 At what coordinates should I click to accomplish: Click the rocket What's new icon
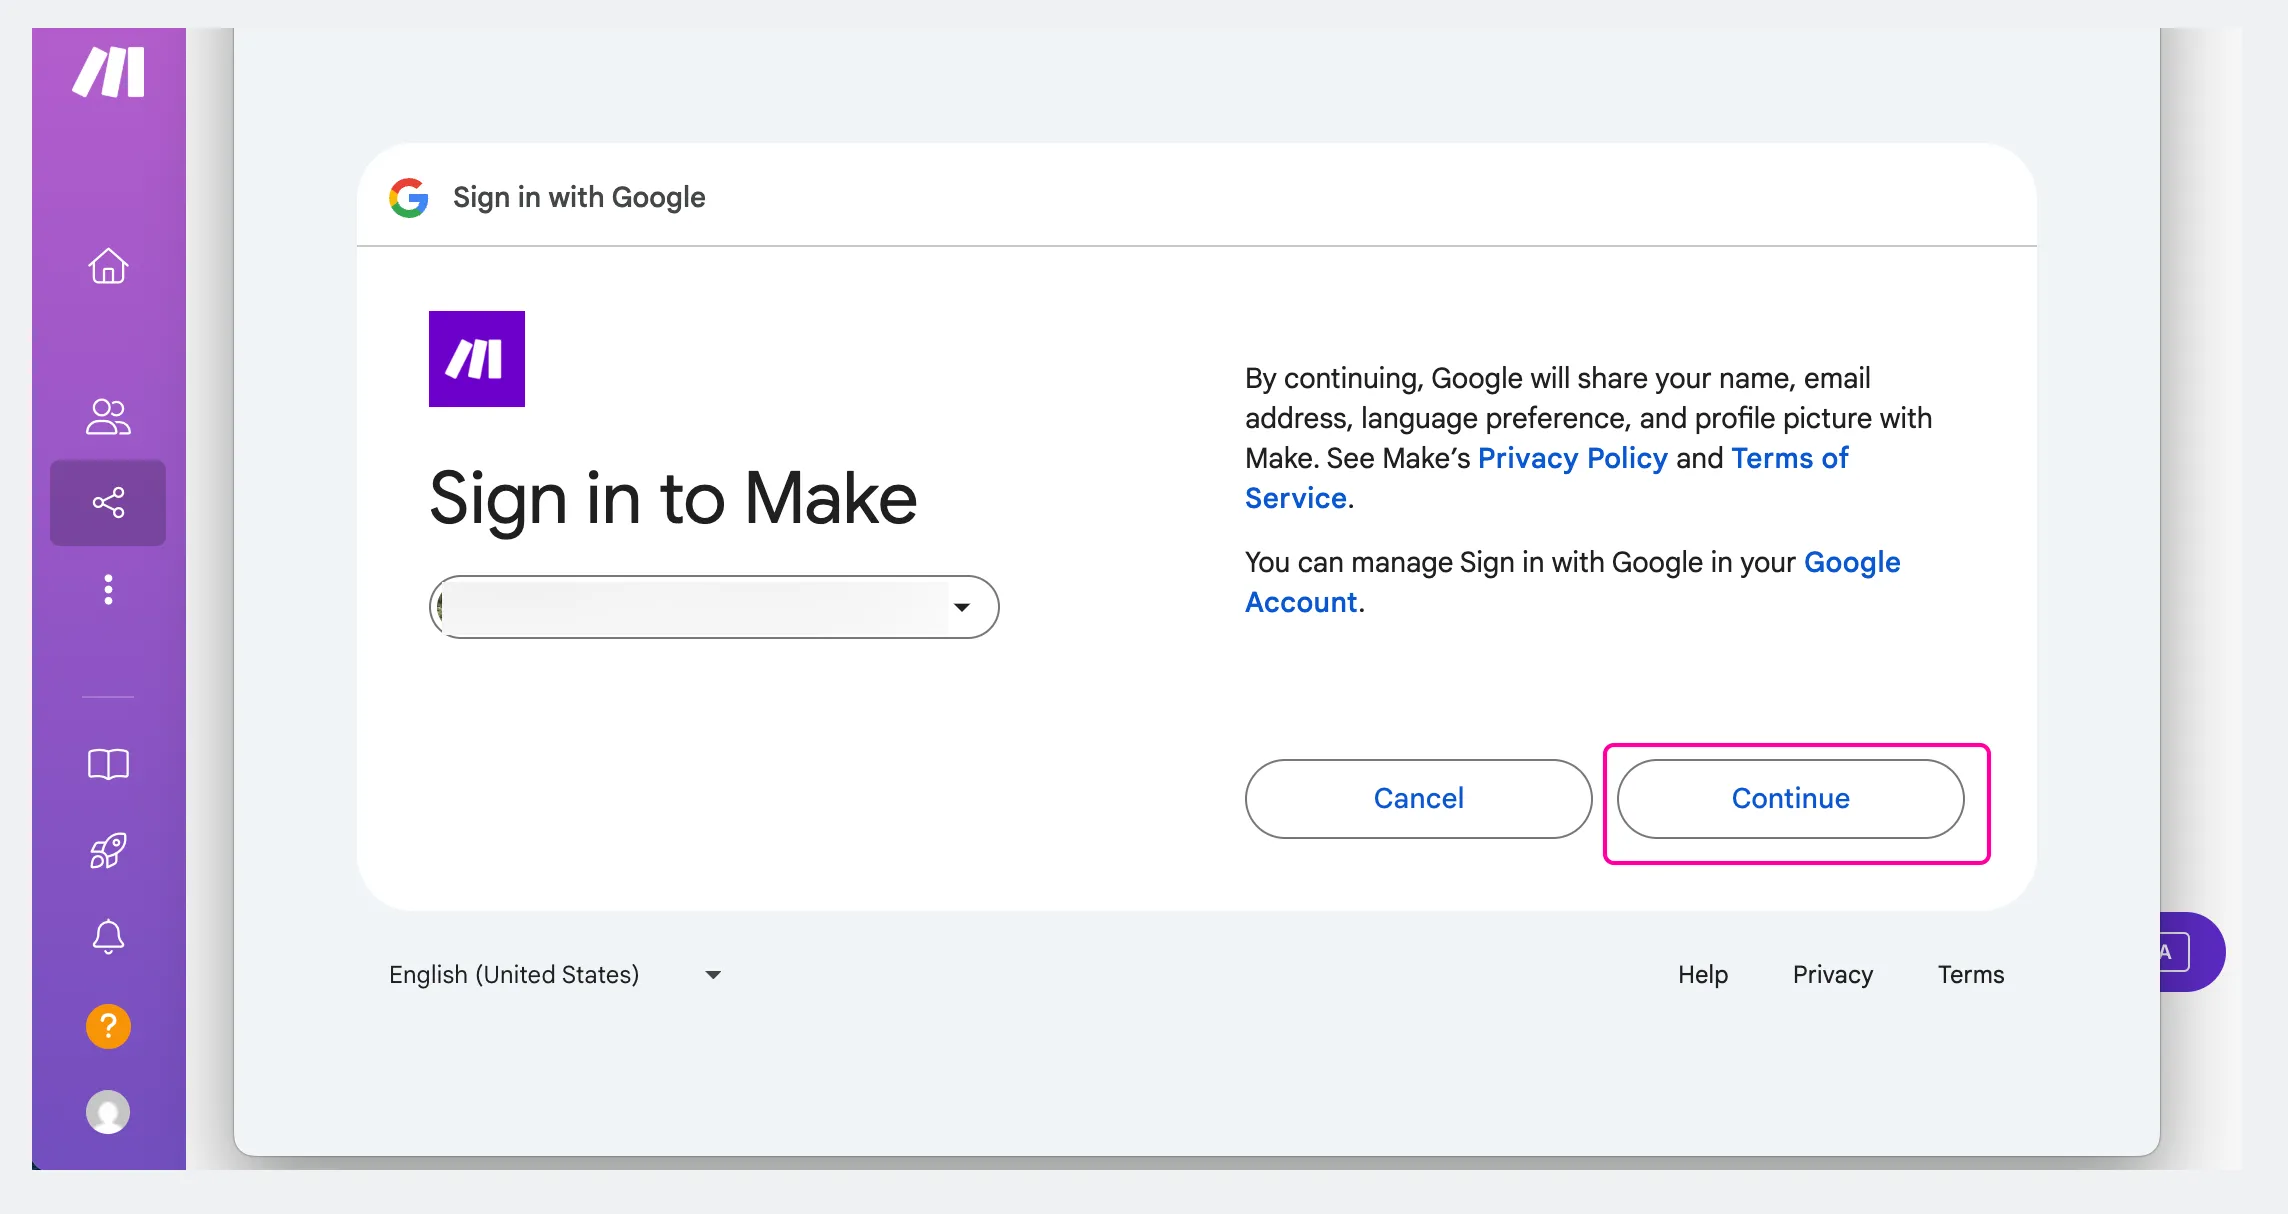coord(108,851)
